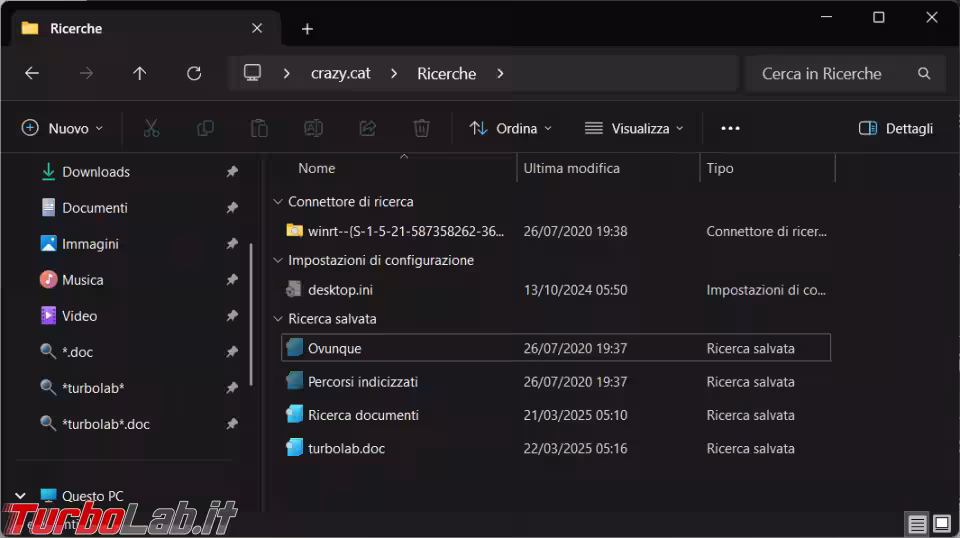Viewport: 960px width, 538px height.
Task: Open *turbolab*.doc search in sidebar
Action: coord(105,424)
